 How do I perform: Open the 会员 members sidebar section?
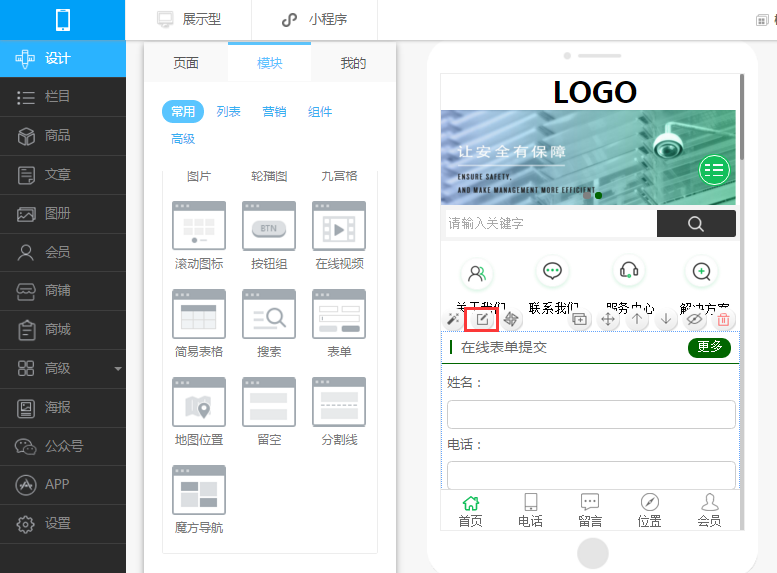click(x=63, y=252)
